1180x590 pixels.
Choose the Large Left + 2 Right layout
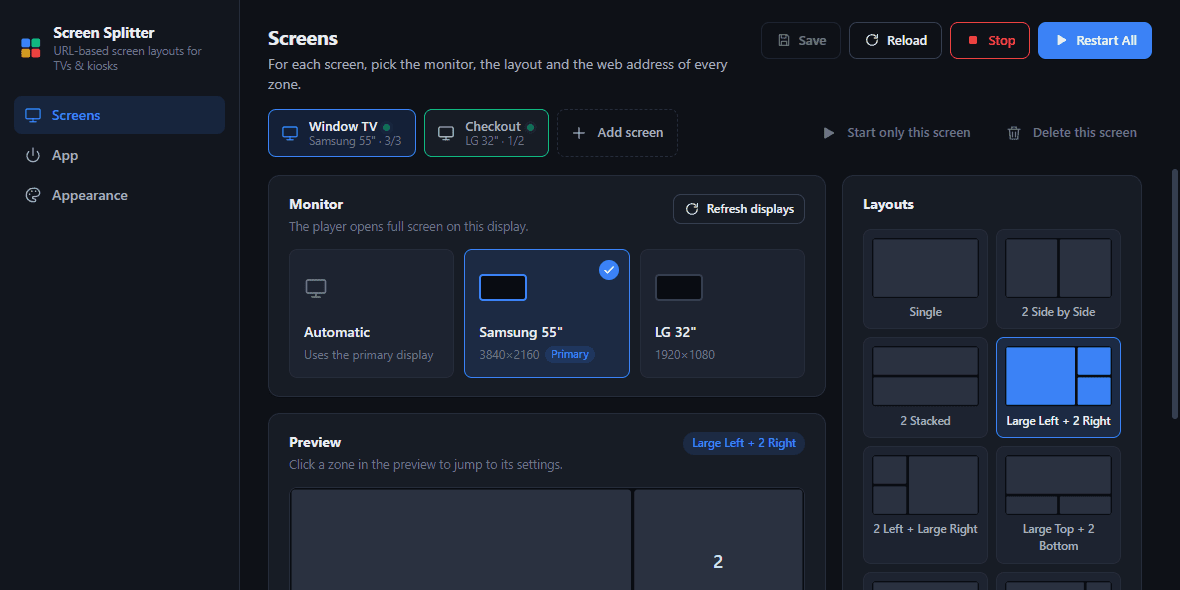[x=1058, y=388]
